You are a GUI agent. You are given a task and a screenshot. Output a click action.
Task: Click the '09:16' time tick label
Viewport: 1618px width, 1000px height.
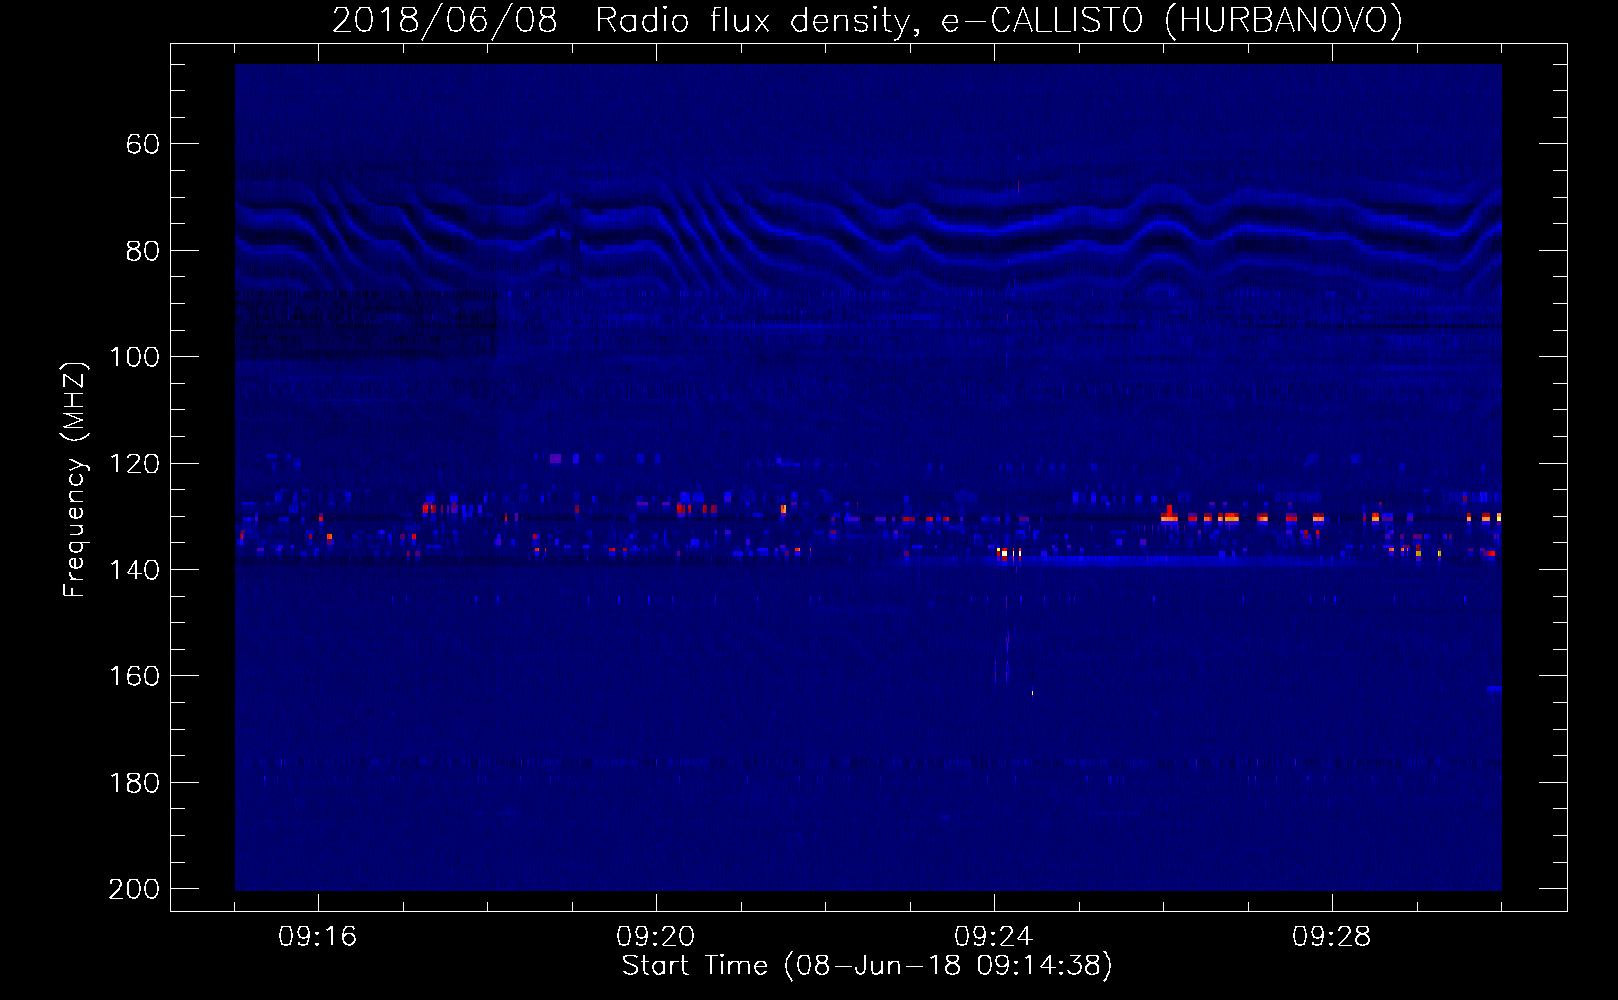click(317, 936)
